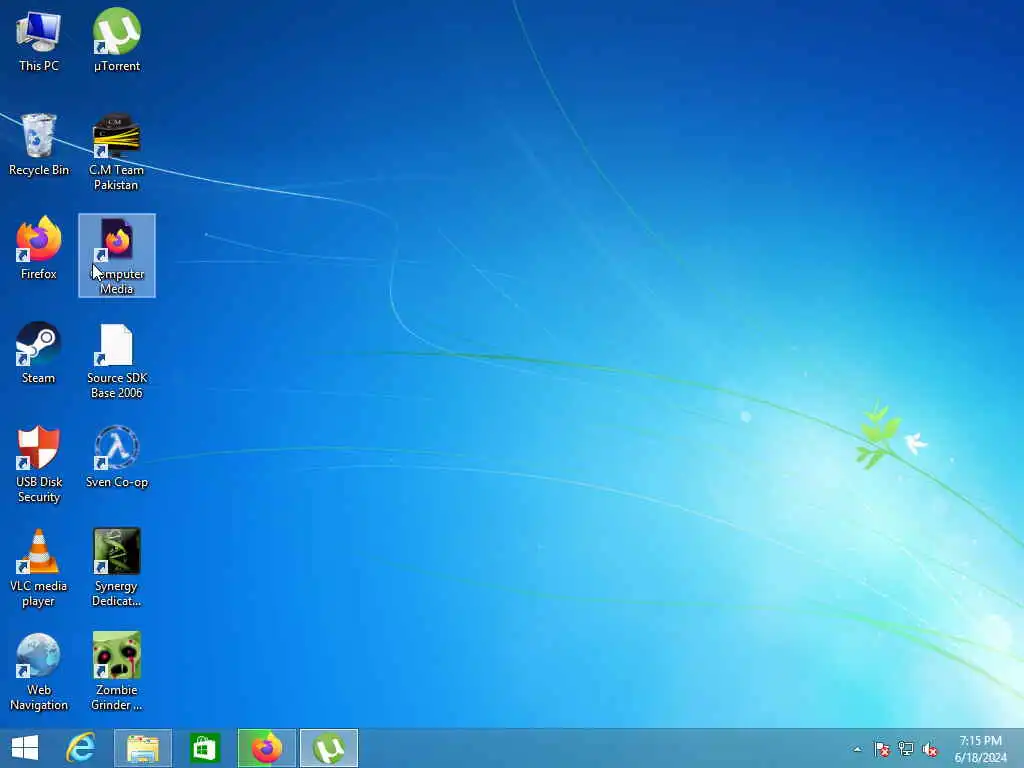1024x768 pixels.
Task: Open the network status tray icon
Action: click(906, 749)
